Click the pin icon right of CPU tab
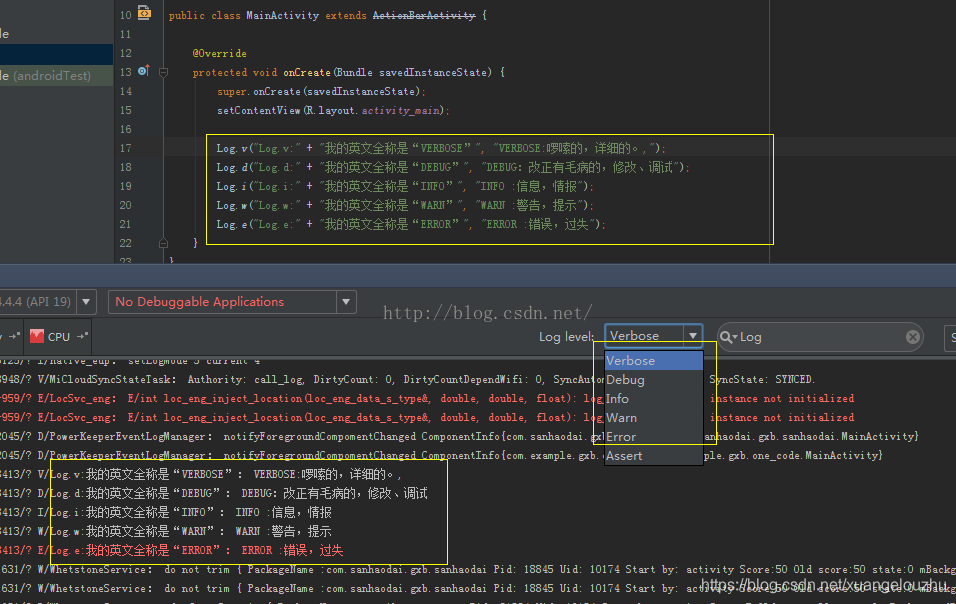The image size is (956, 604). [x=82, y=336]
